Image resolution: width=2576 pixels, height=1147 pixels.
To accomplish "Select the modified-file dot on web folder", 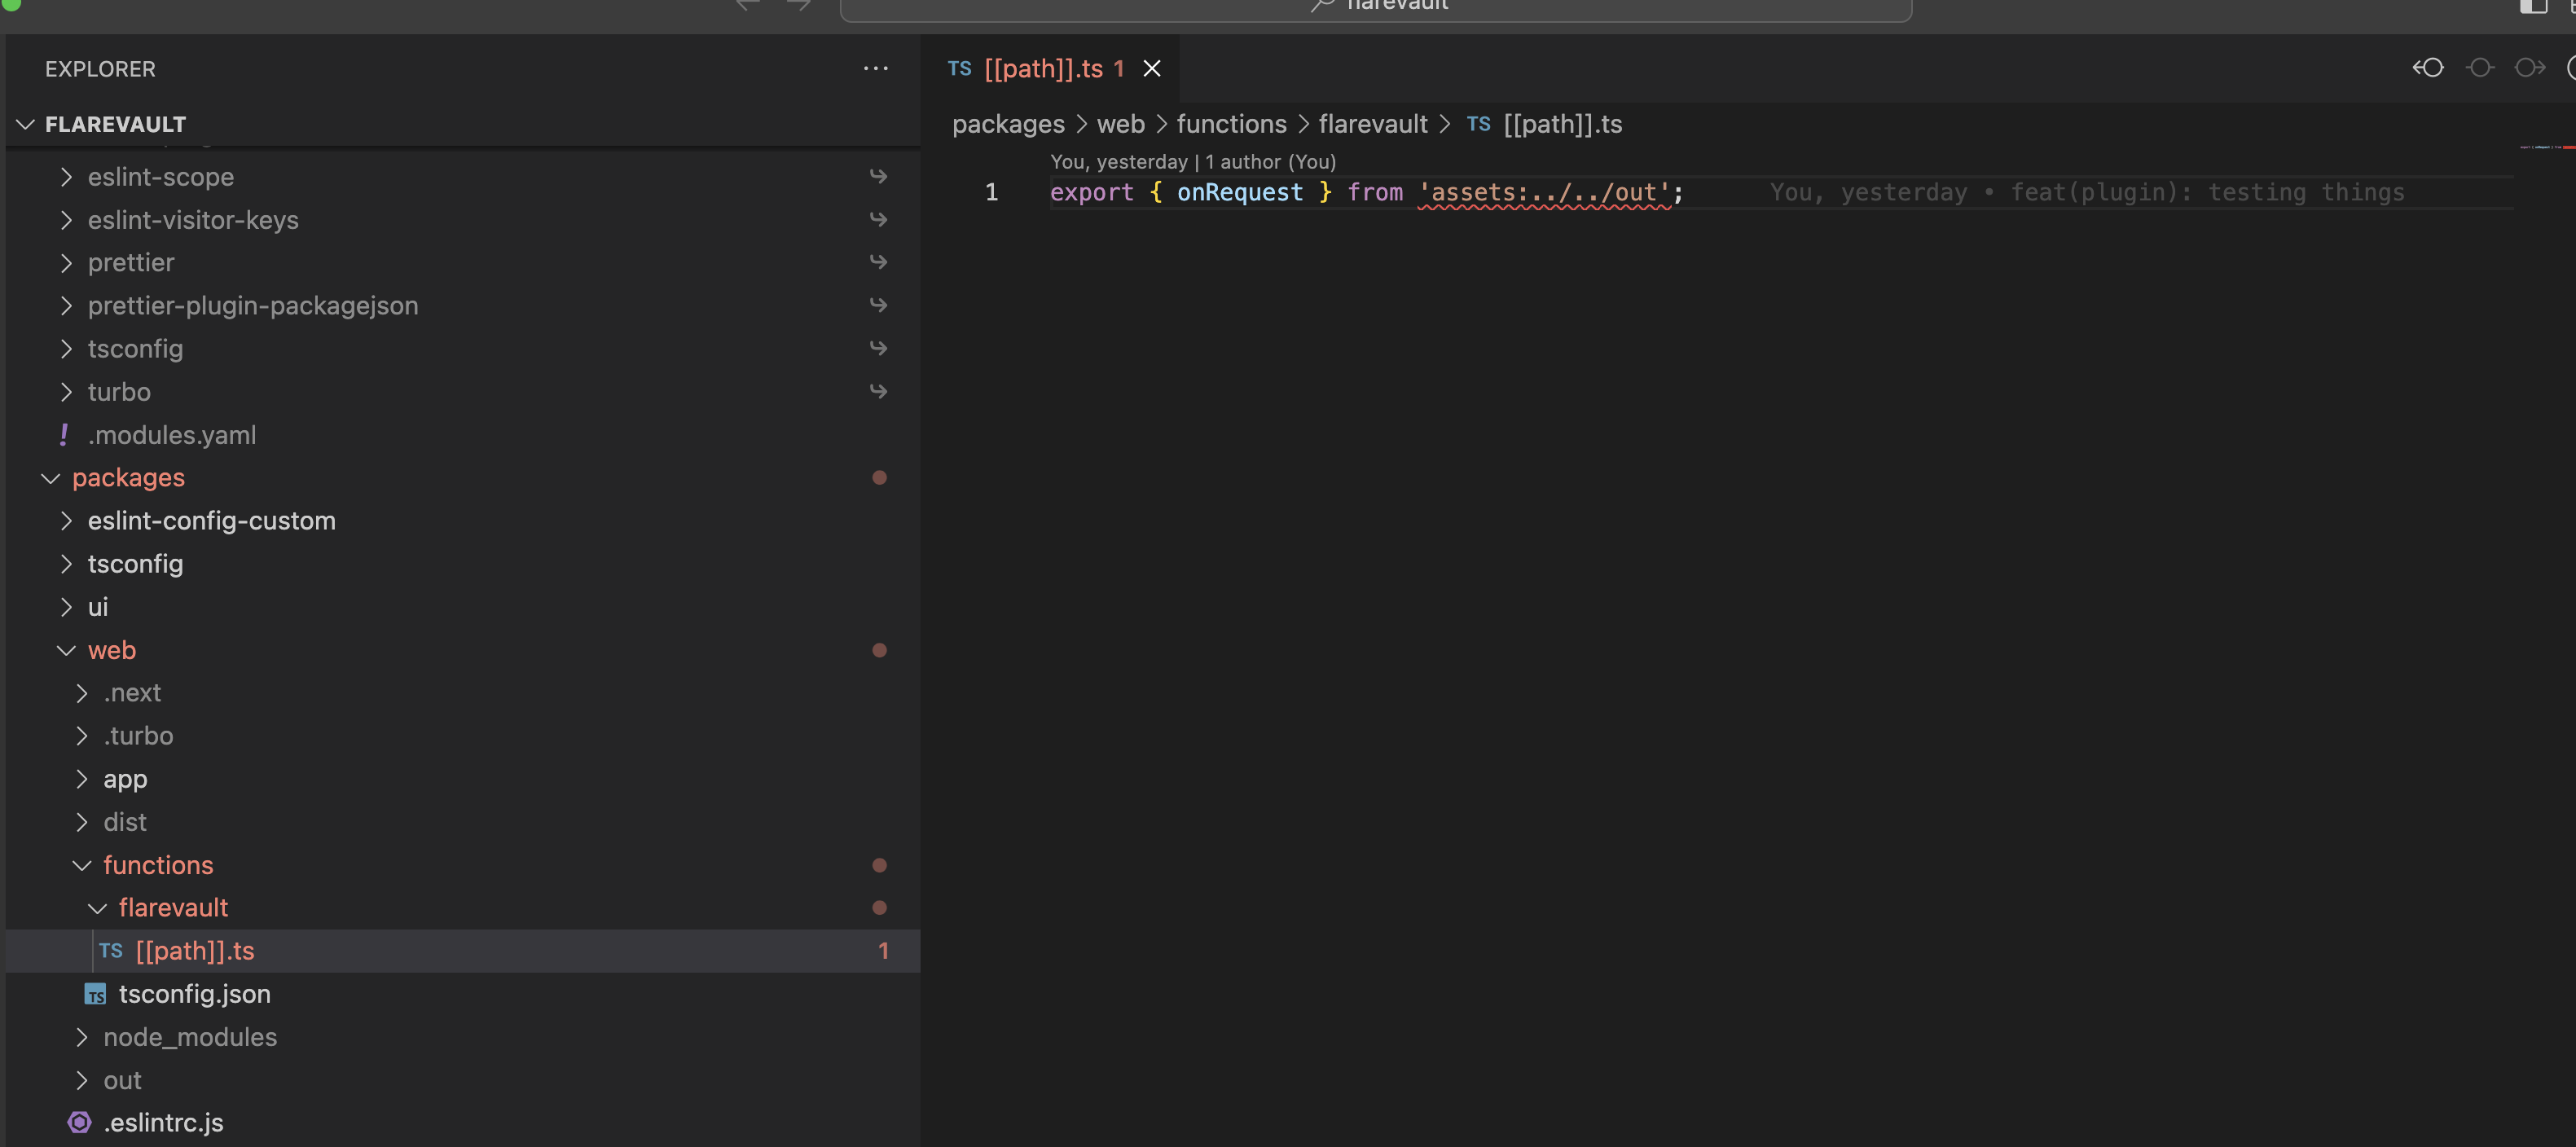I will point(880,650).
